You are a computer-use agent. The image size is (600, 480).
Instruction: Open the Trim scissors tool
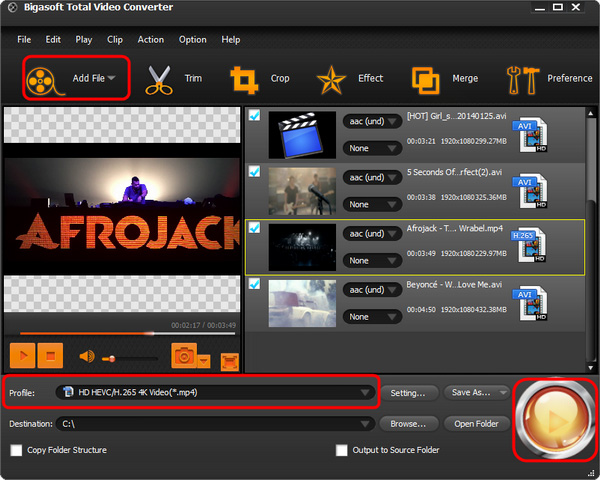point(159,80)
